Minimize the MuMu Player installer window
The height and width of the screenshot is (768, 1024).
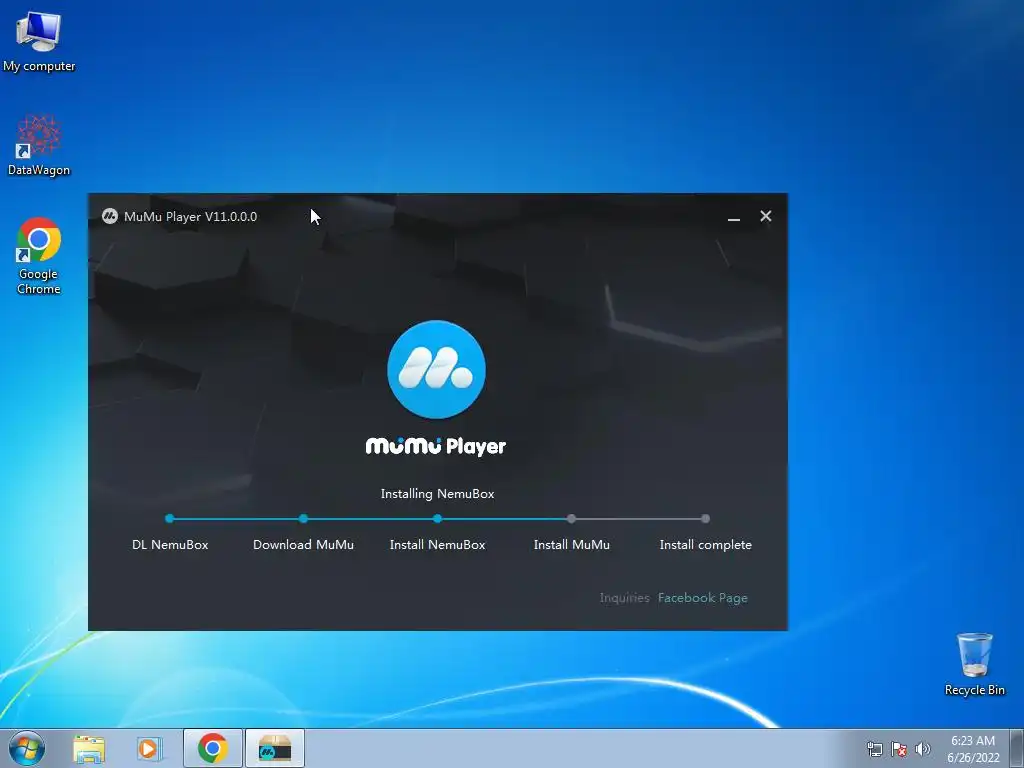(x=734, y=217)
